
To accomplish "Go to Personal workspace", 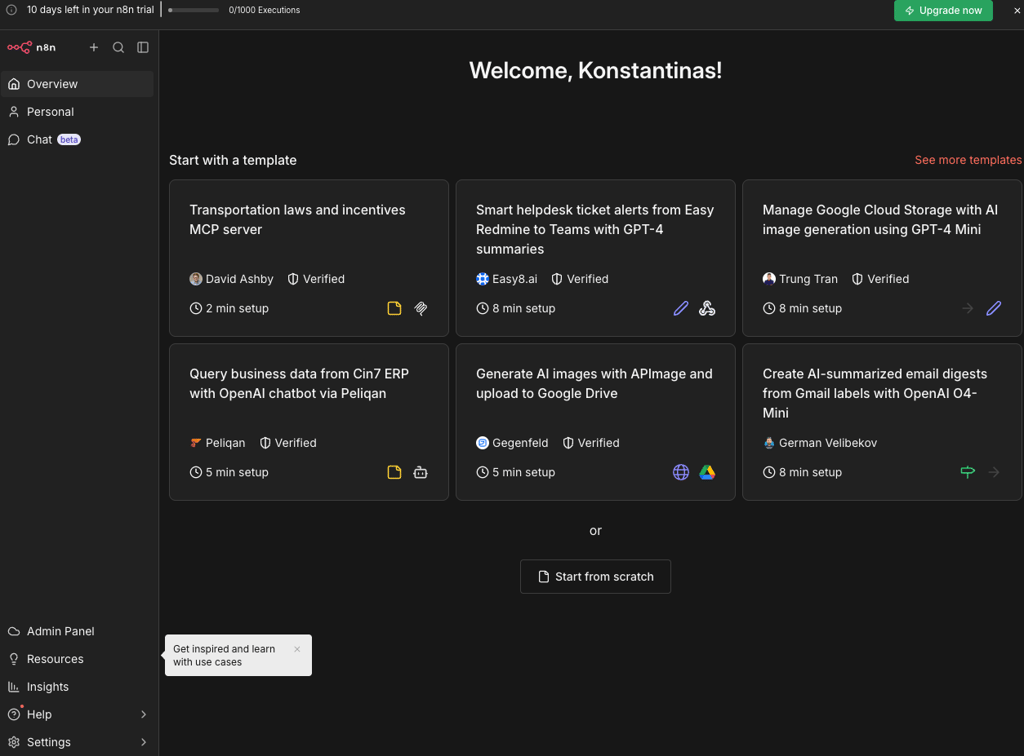I will 77,112.
